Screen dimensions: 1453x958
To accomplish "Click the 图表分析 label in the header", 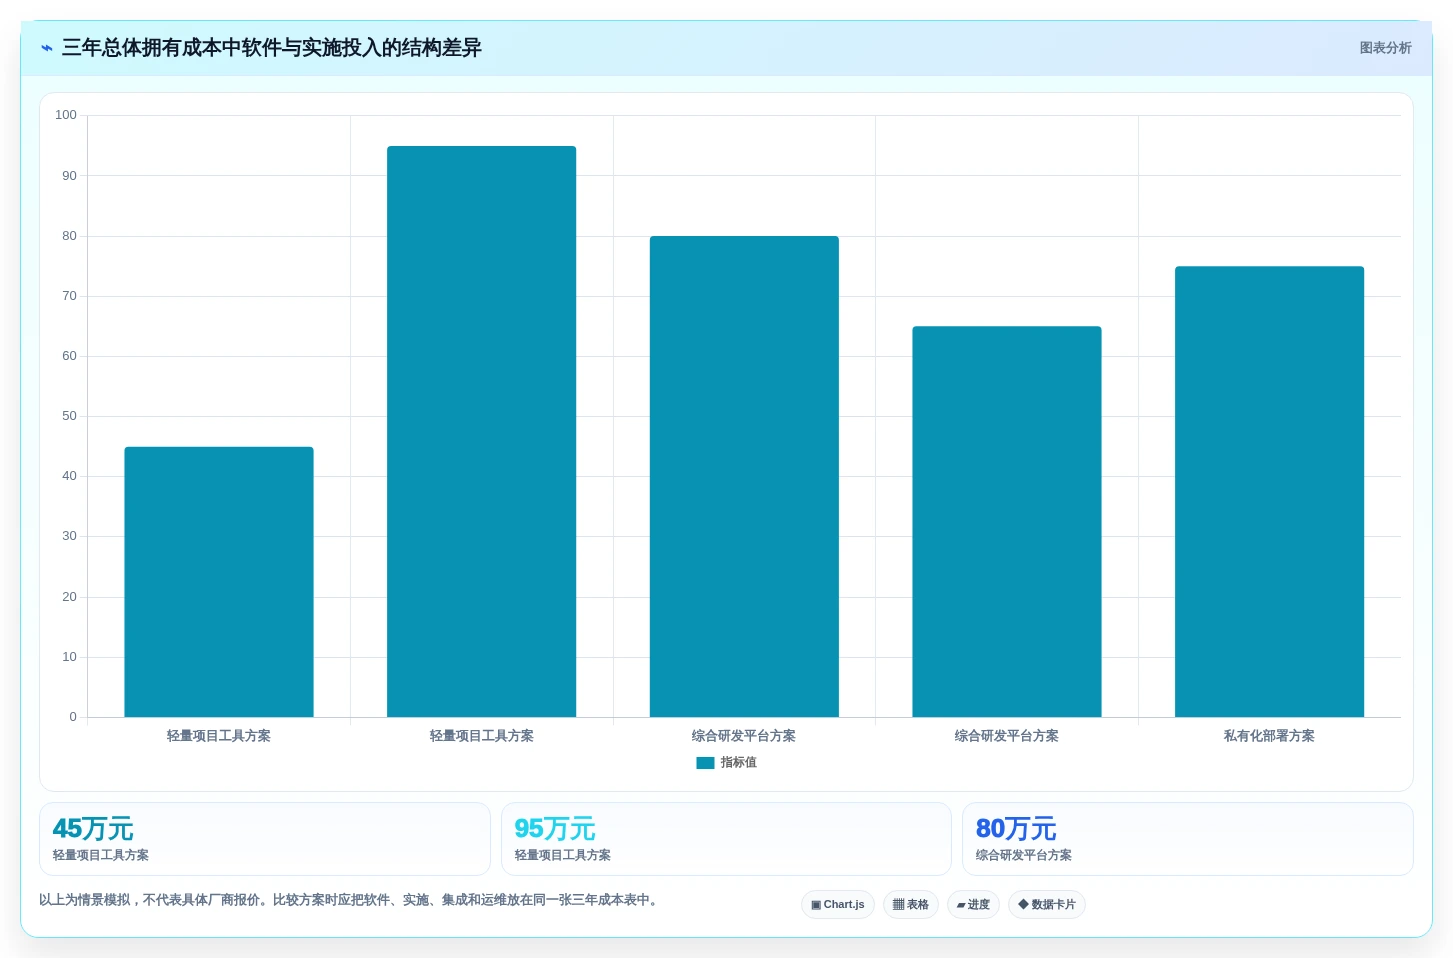I will coord(1385,48).
